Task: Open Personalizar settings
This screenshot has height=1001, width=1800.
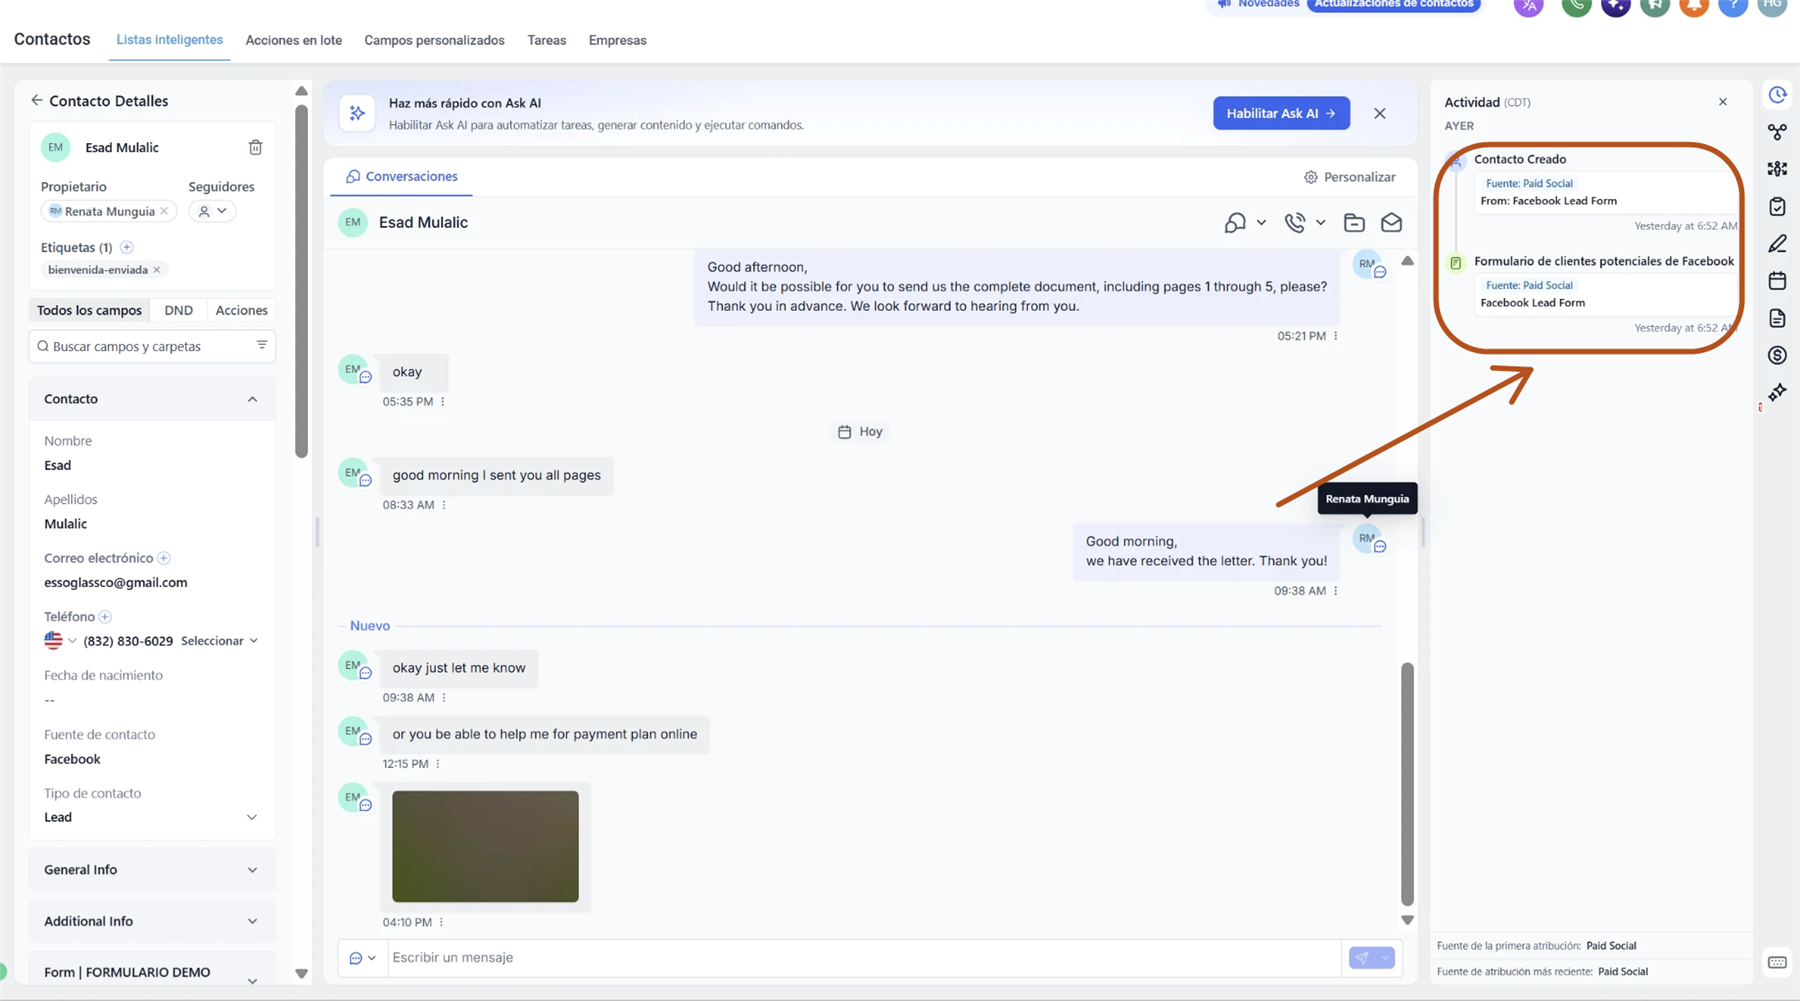Action: [1350, 177]
